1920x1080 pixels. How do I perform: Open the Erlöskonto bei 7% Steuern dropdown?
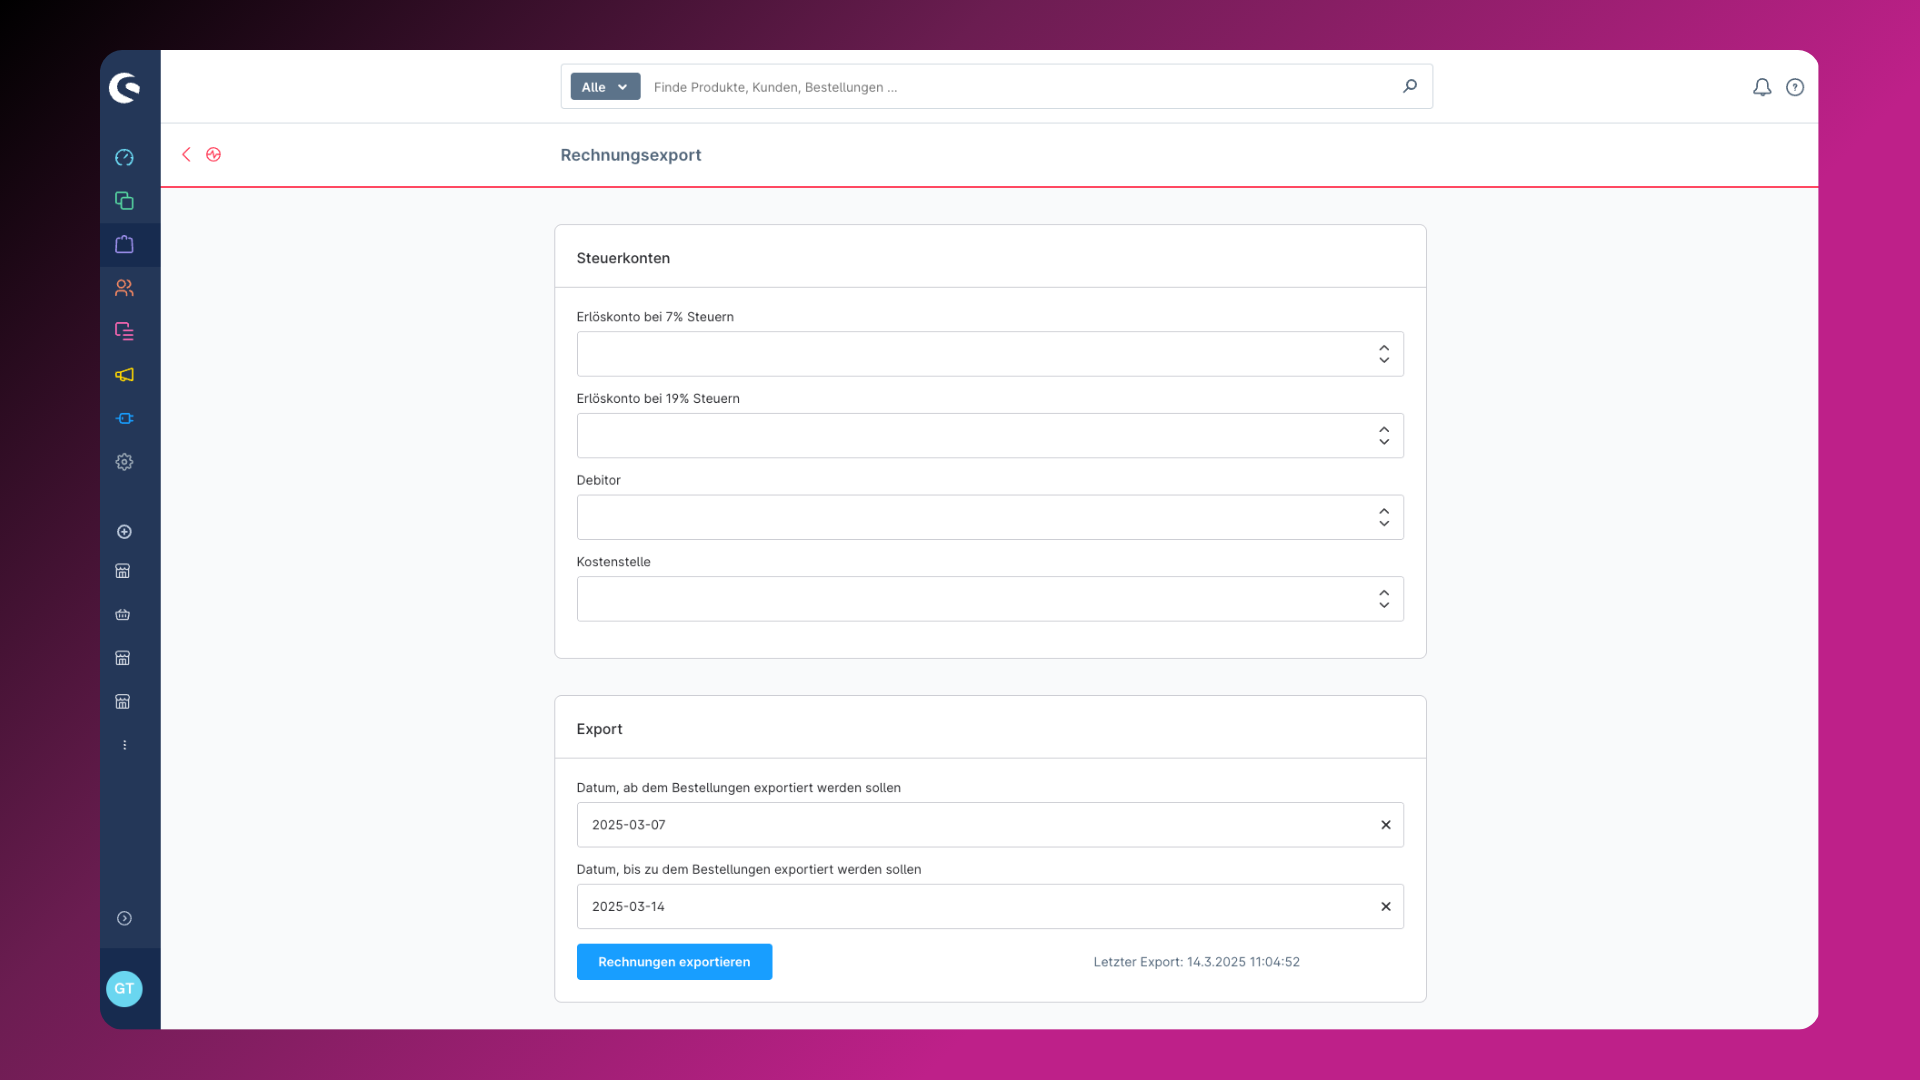coord(989,354)
